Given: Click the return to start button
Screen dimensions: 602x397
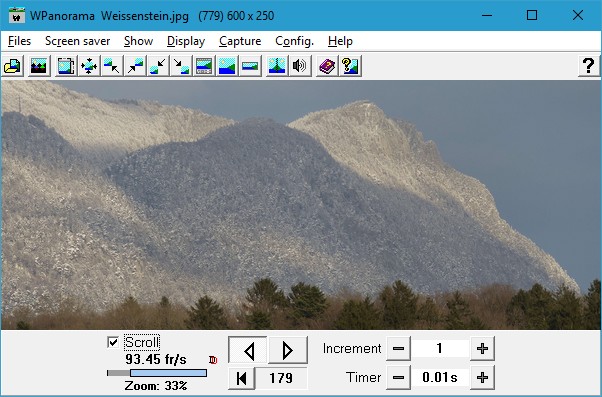Looking at the screenshot, I should [241, 378].
